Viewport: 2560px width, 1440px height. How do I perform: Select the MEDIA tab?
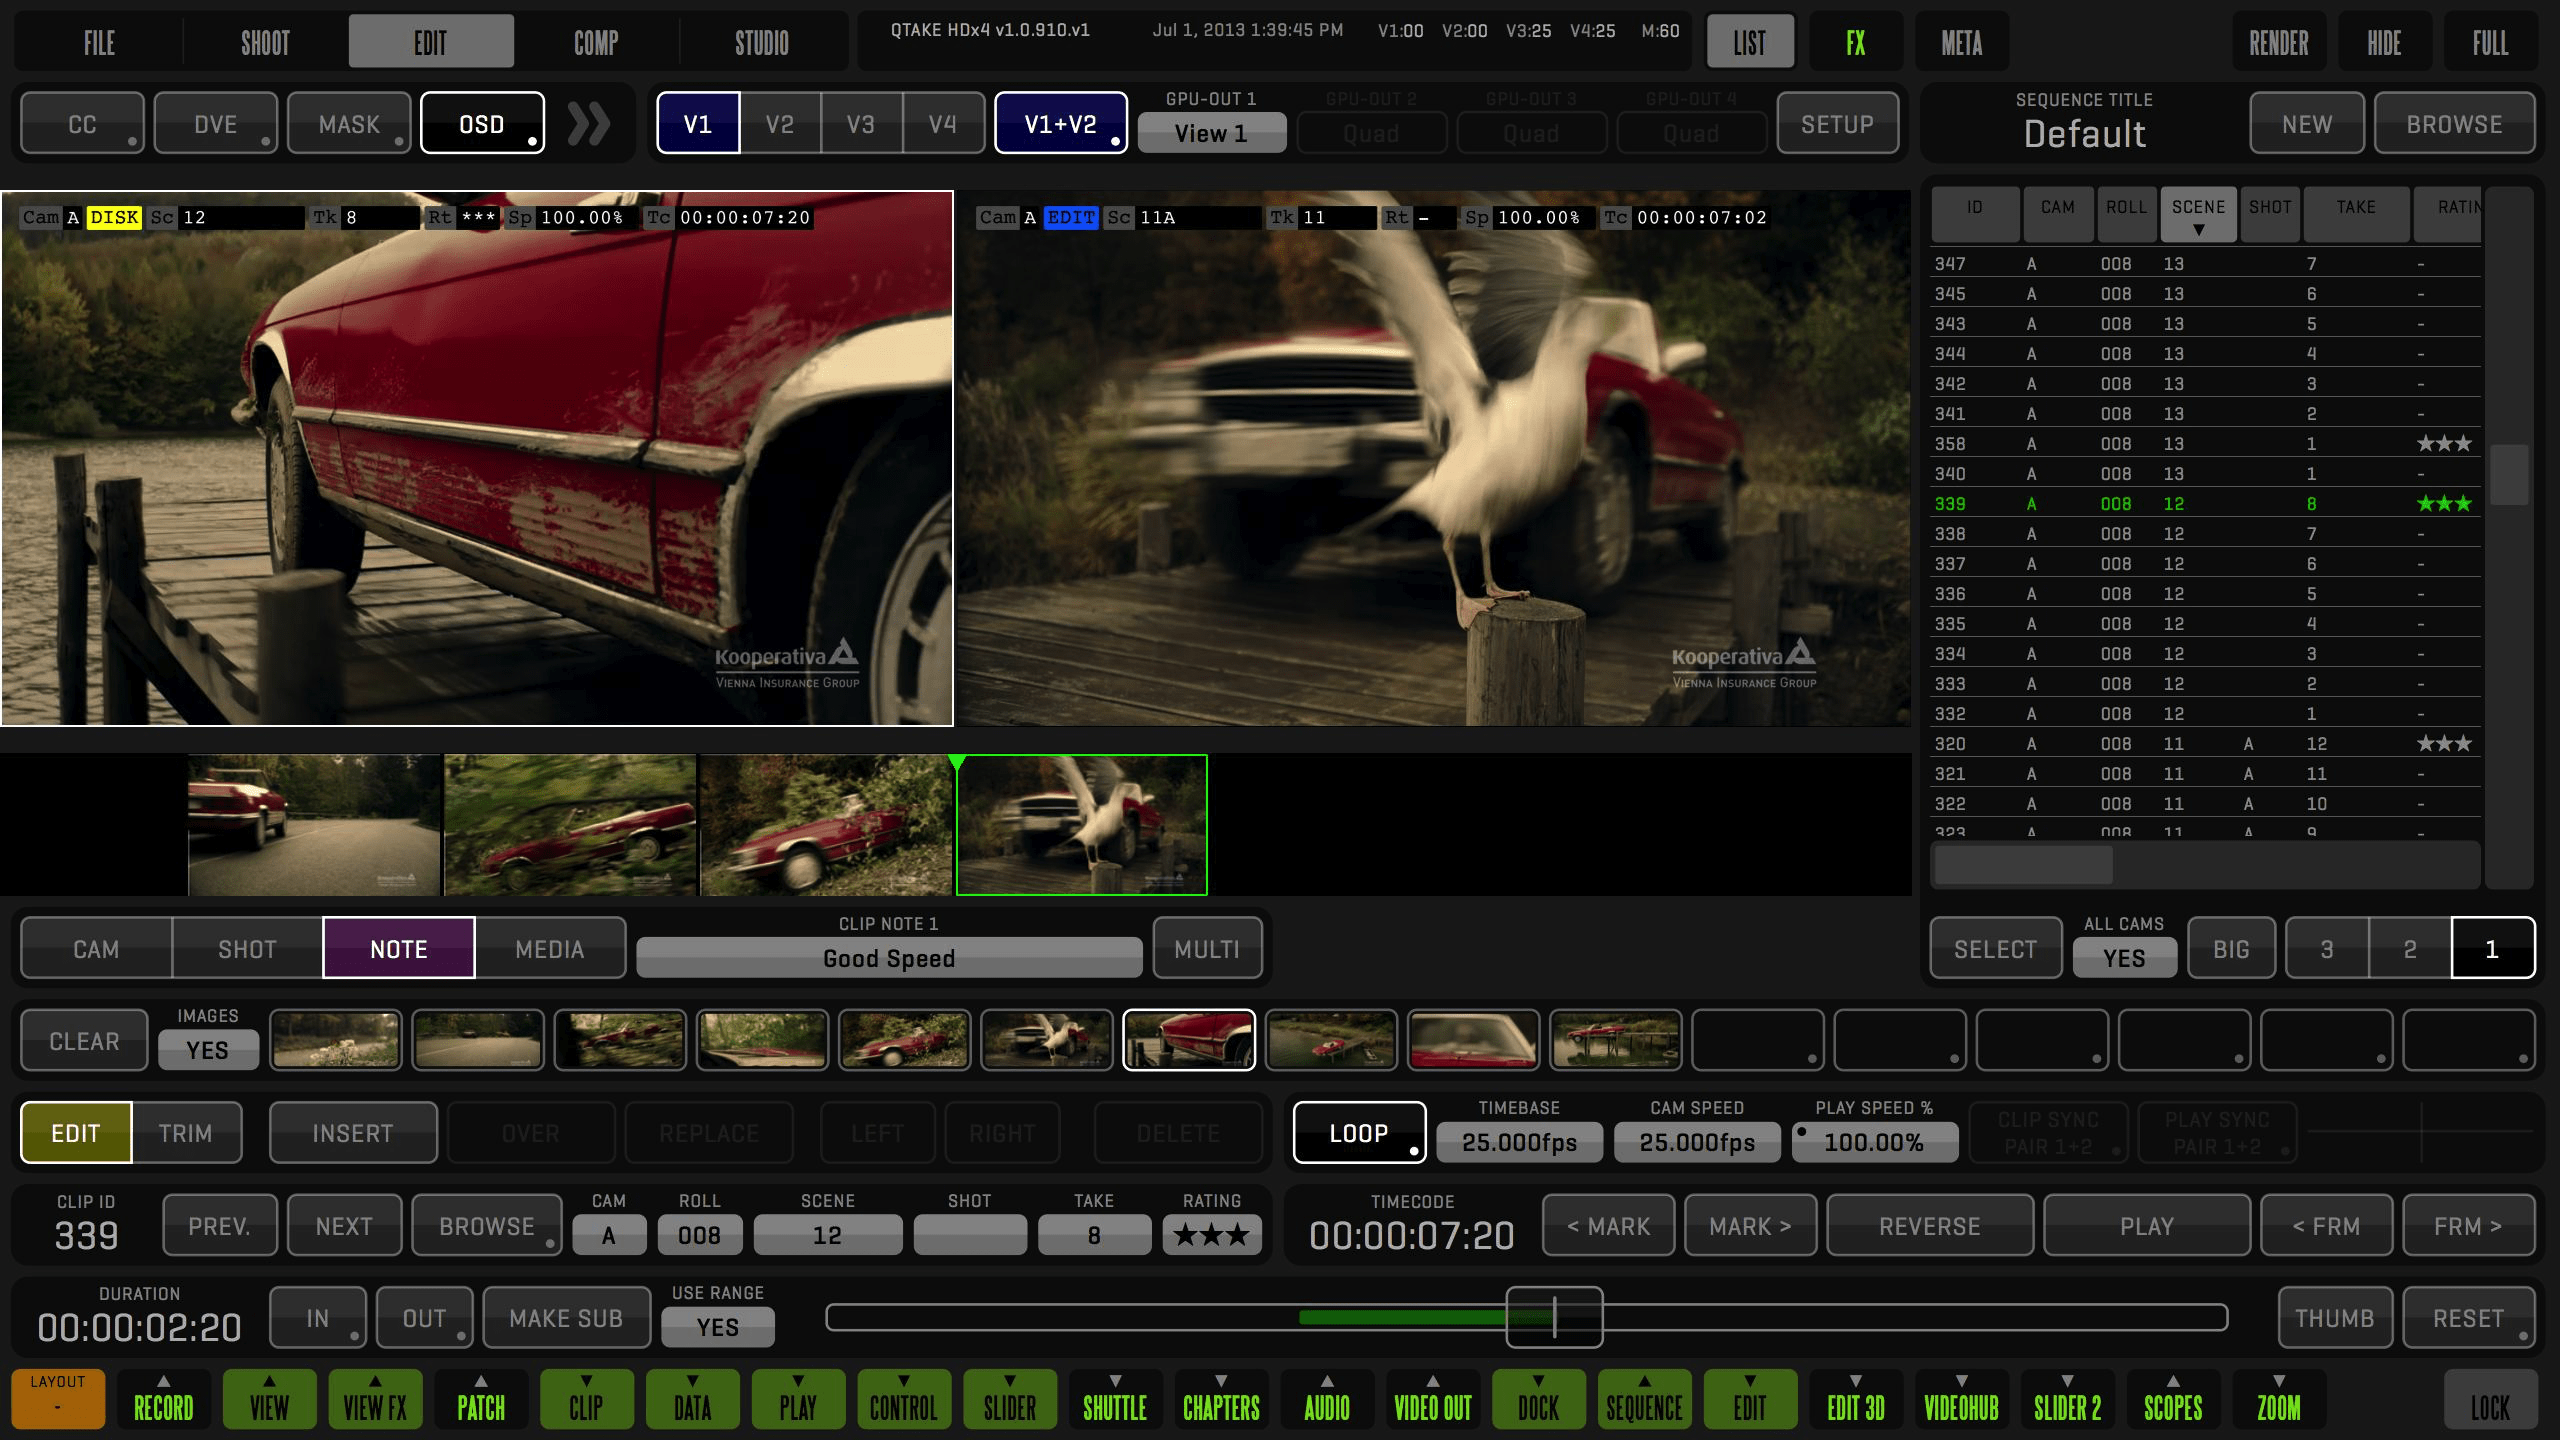pyautogui.click(x=549, y=949)
